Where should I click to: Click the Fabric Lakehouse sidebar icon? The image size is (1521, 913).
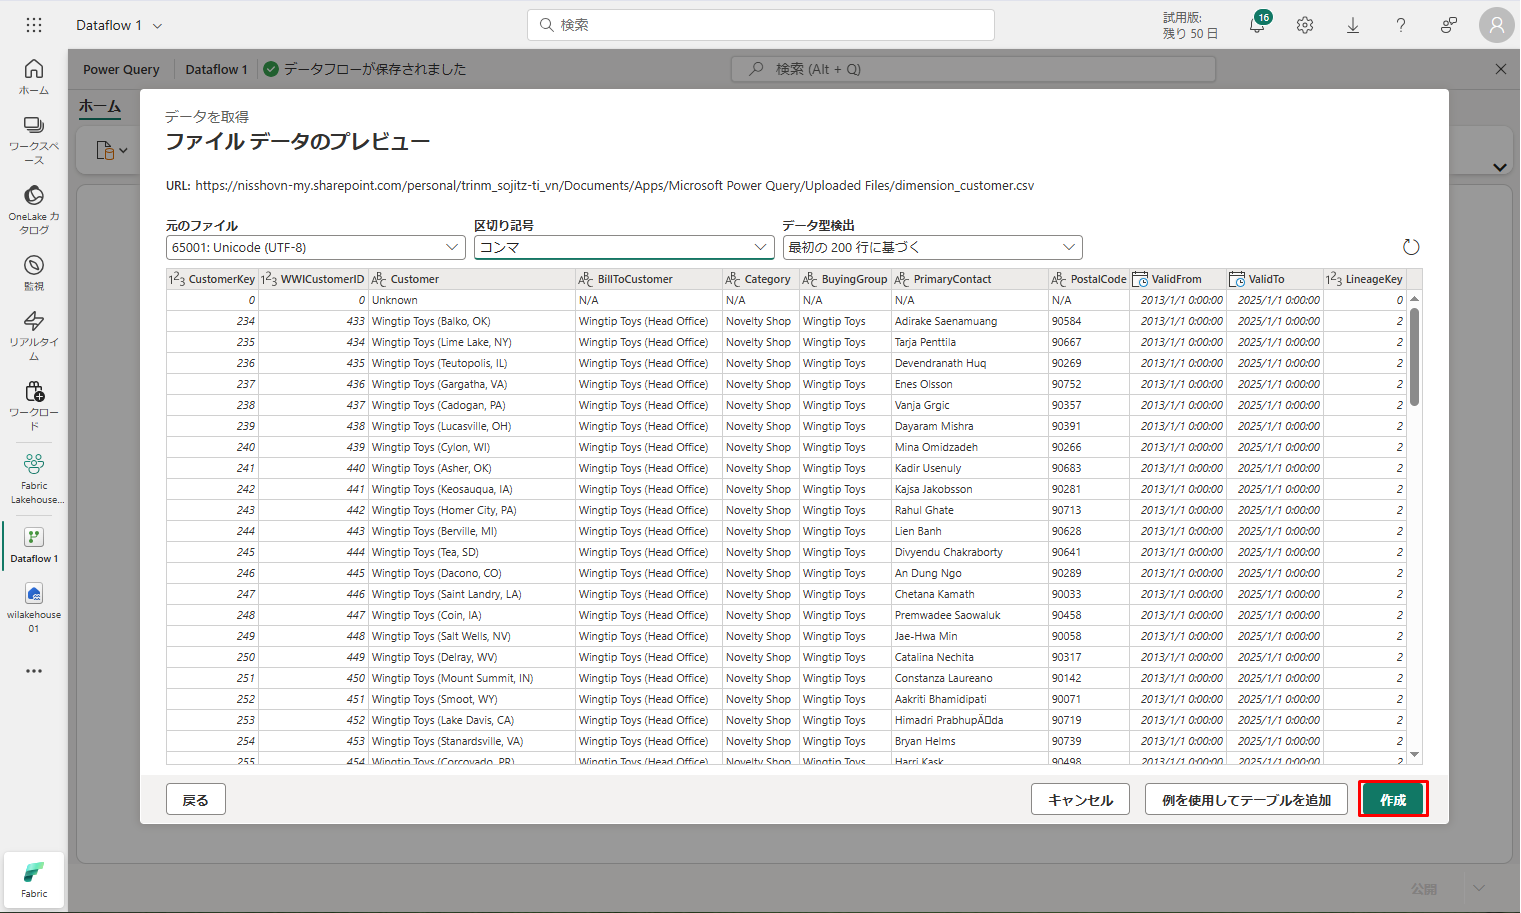pyautogui.click(x=34, y=478)
